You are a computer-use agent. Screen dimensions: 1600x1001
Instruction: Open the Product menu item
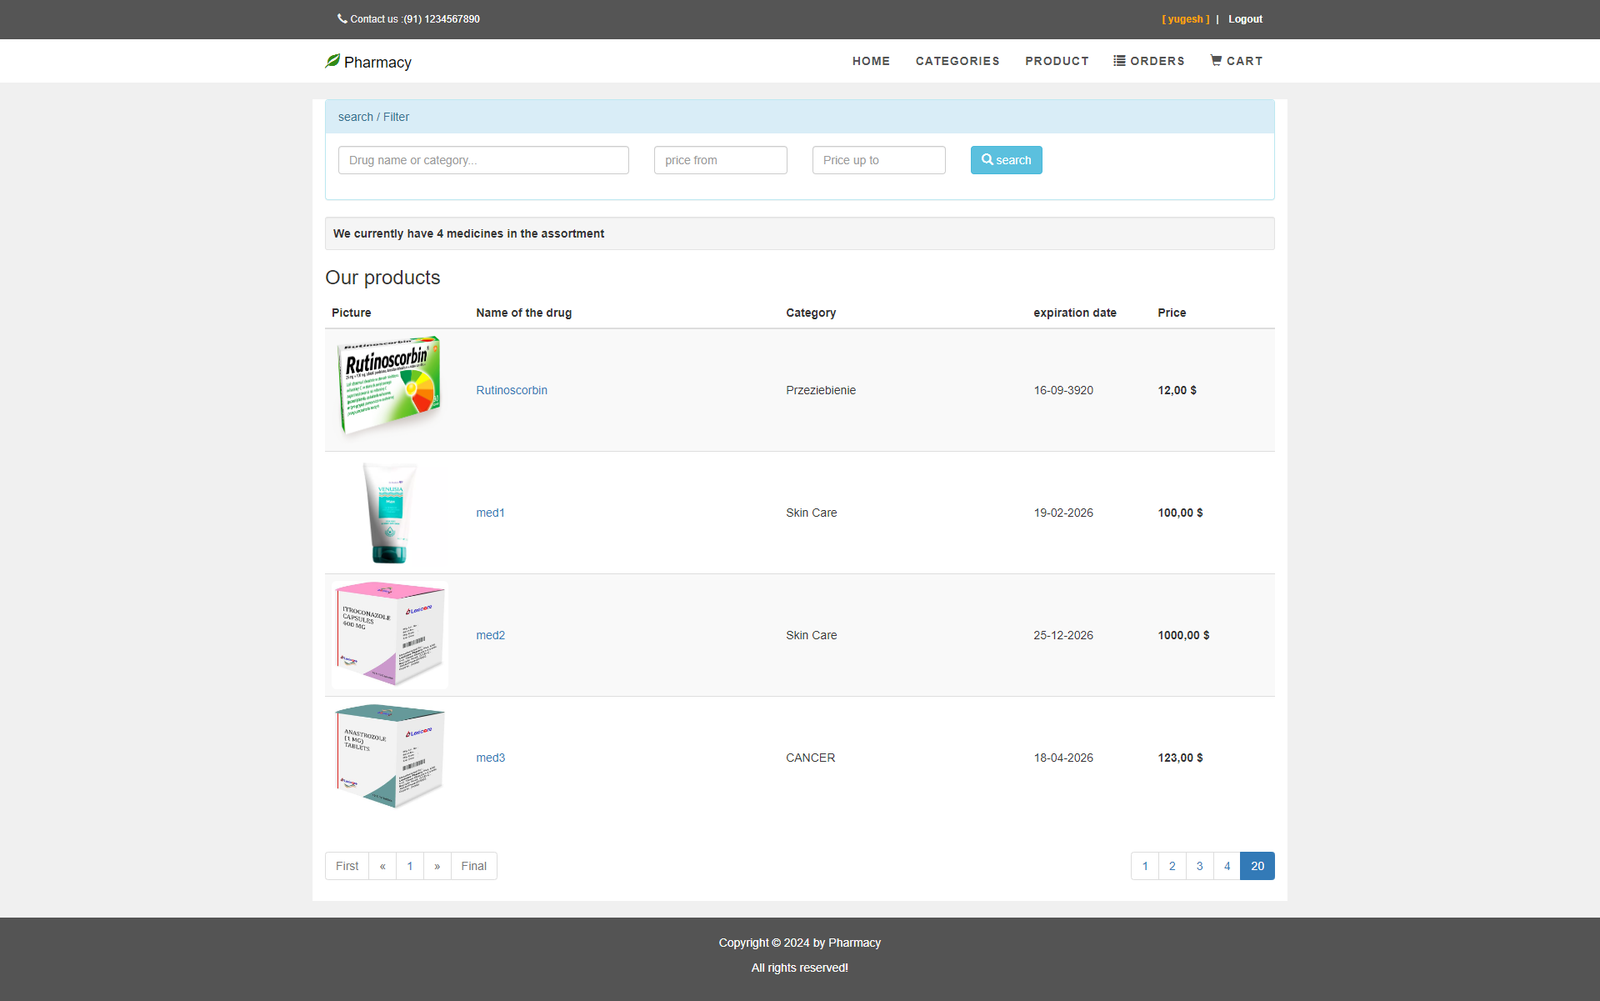1056,61
